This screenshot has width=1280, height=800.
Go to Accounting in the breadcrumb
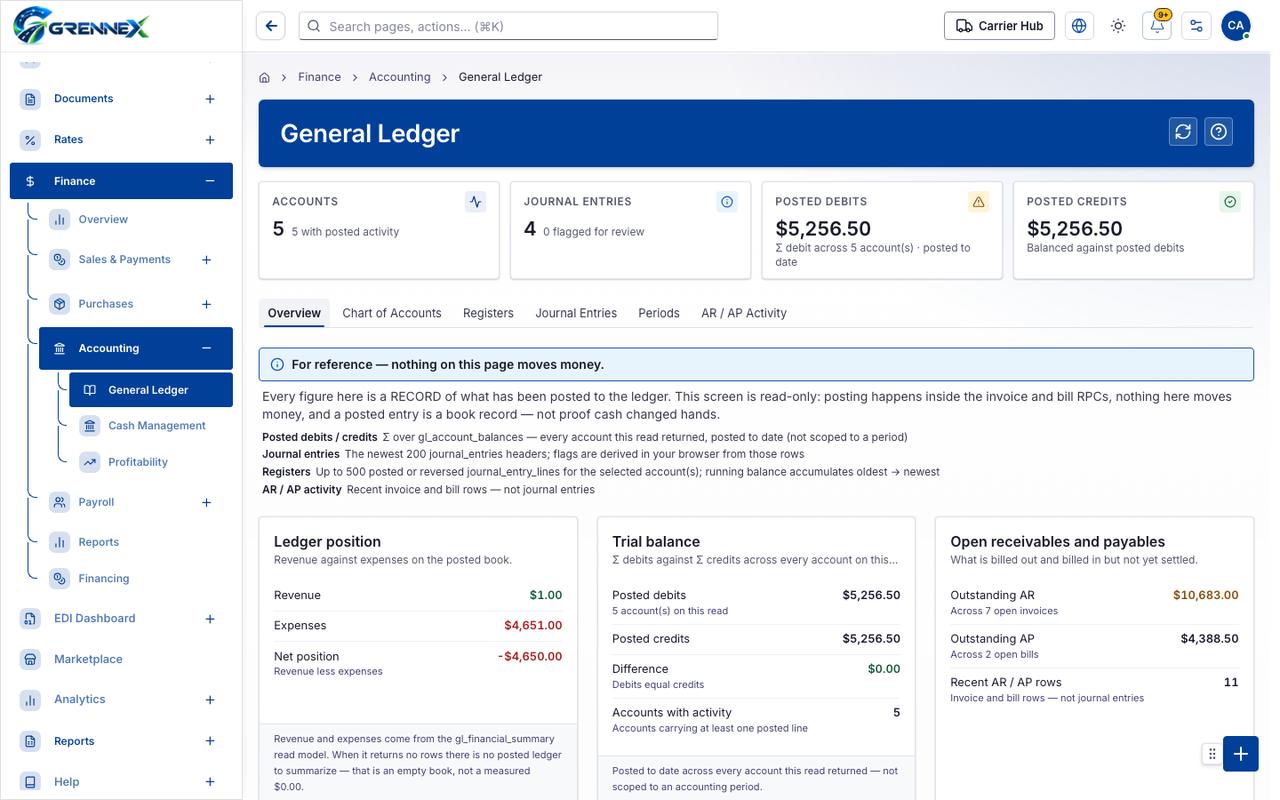tap(400, 77)
